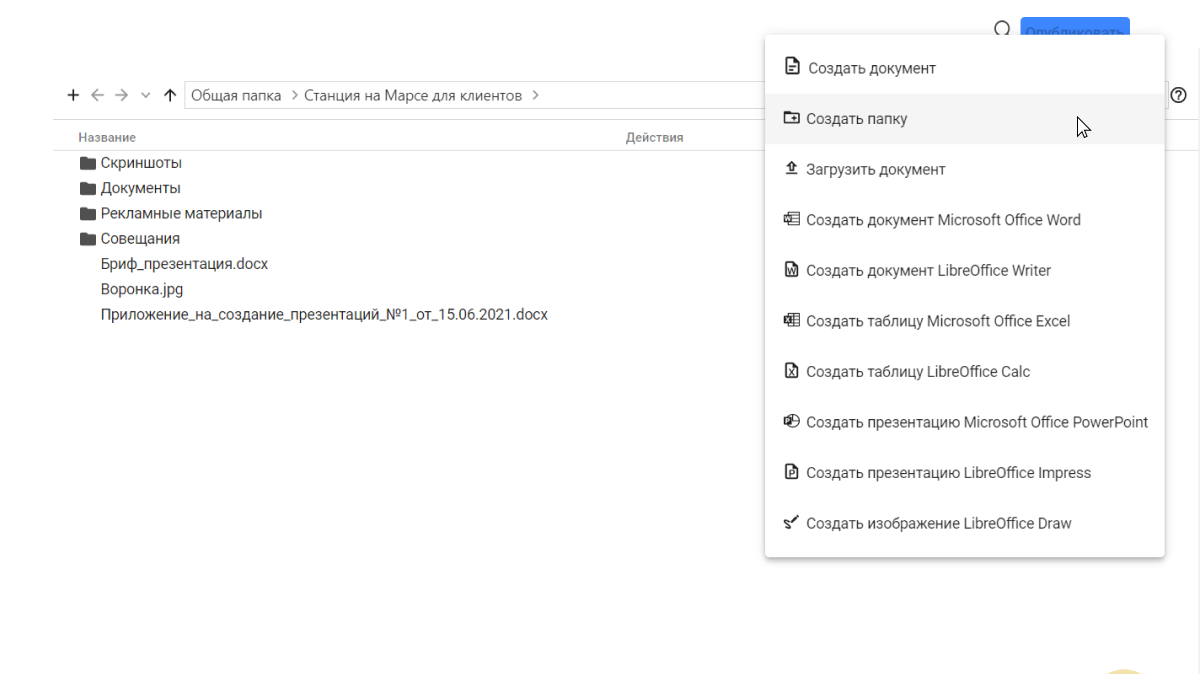
Task: Click the document icon beside Создать документ
Action: point(792,67)
